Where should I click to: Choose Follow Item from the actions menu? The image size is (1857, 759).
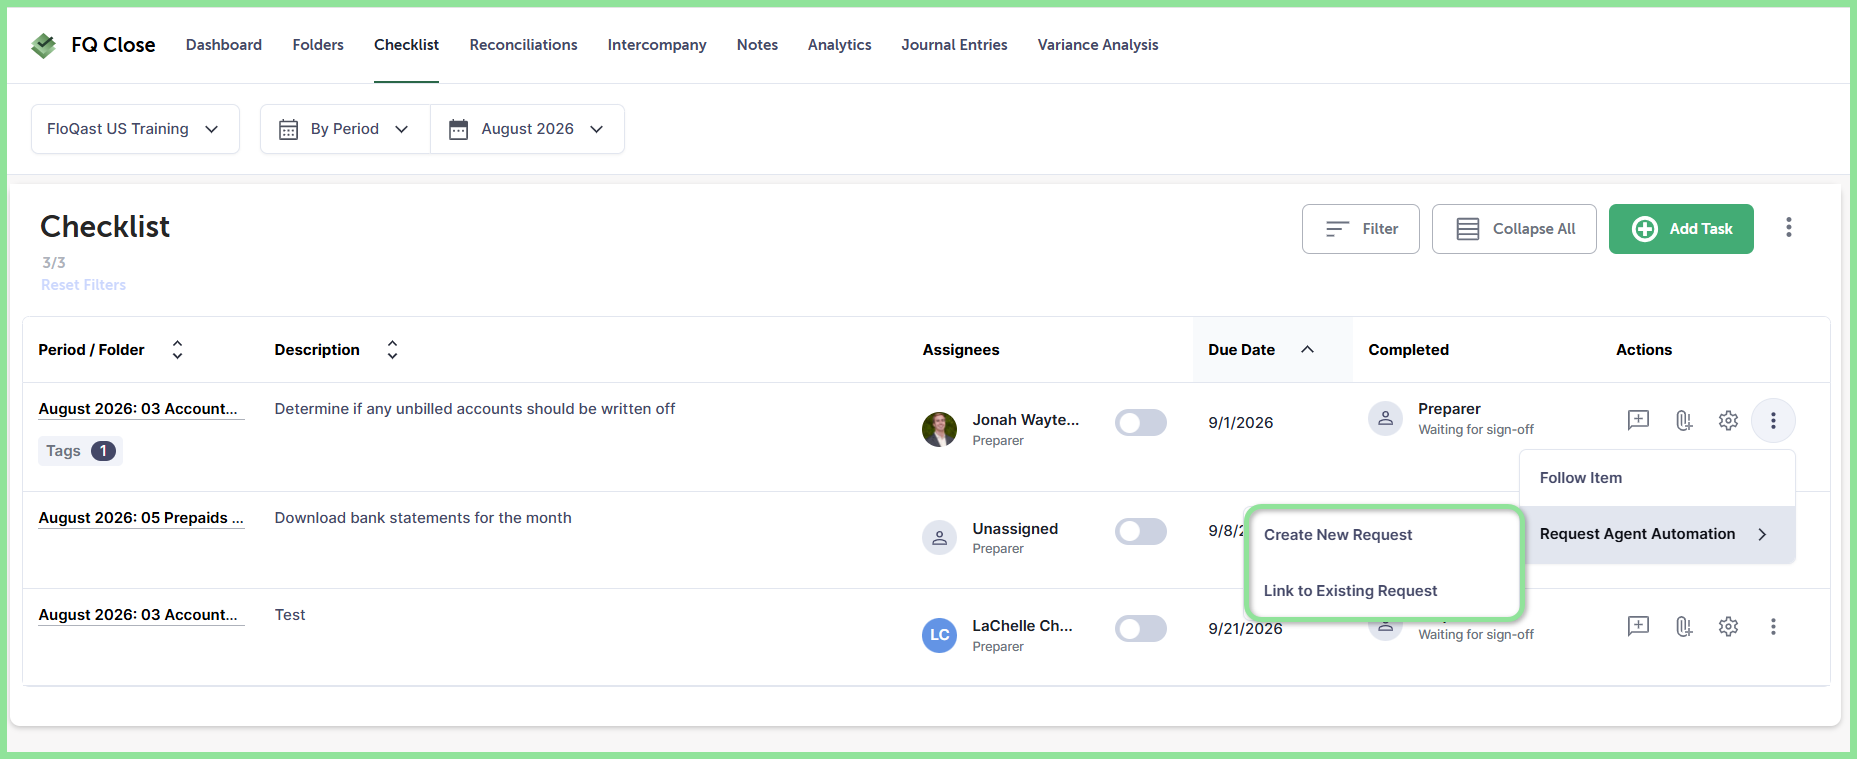(x=1657, y=478)
